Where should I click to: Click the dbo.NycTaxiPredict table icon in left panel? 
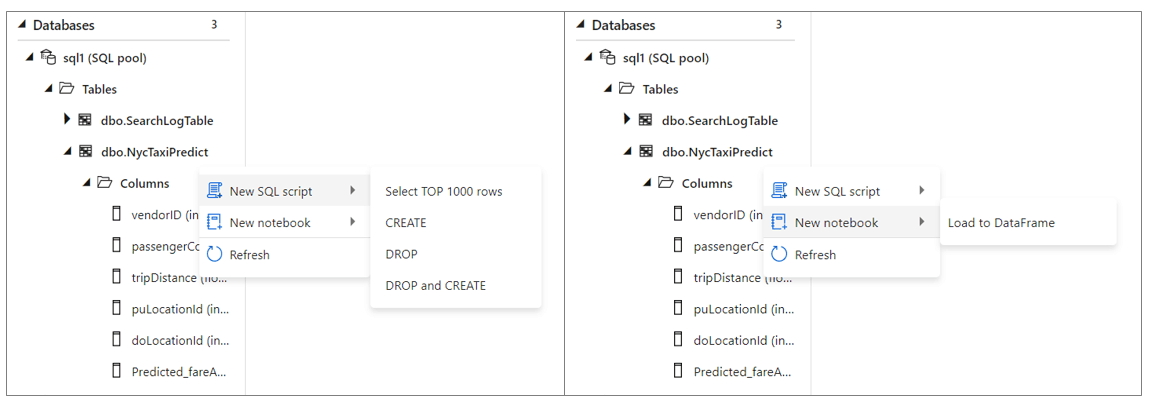click(86, 152)
